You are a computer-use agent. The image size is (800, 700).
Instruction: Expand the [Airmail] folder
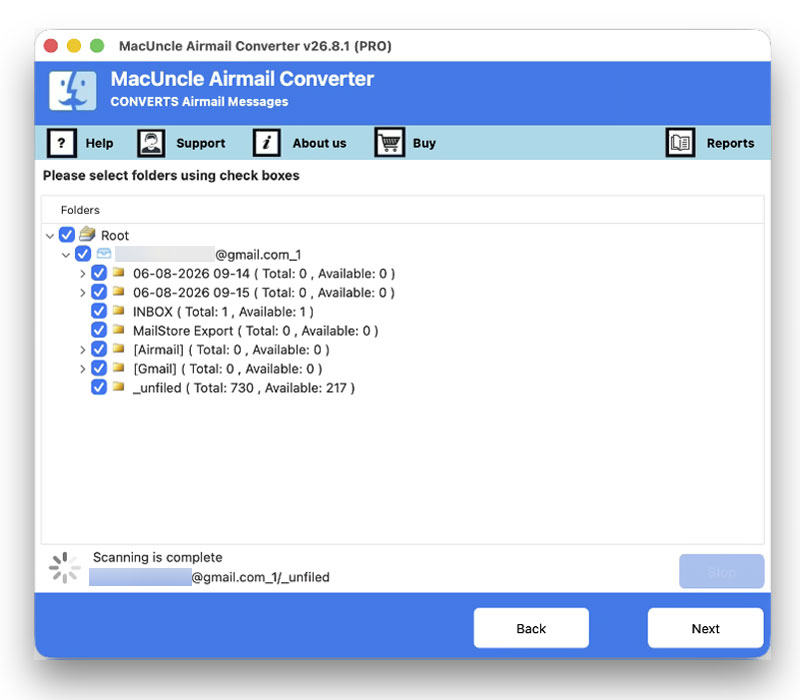[x=82, y=349]
